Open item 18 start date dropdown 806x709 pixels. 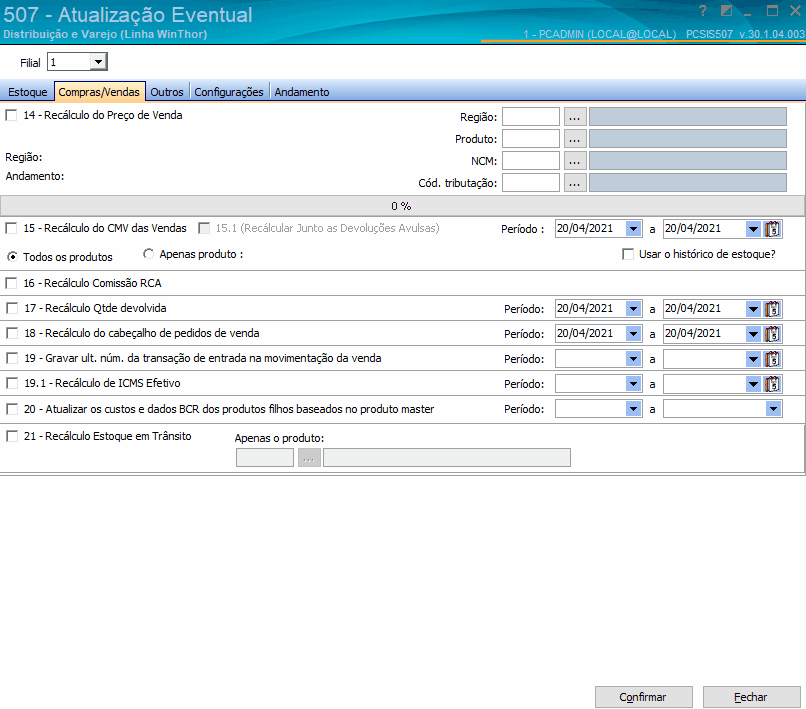coord(633,334)
